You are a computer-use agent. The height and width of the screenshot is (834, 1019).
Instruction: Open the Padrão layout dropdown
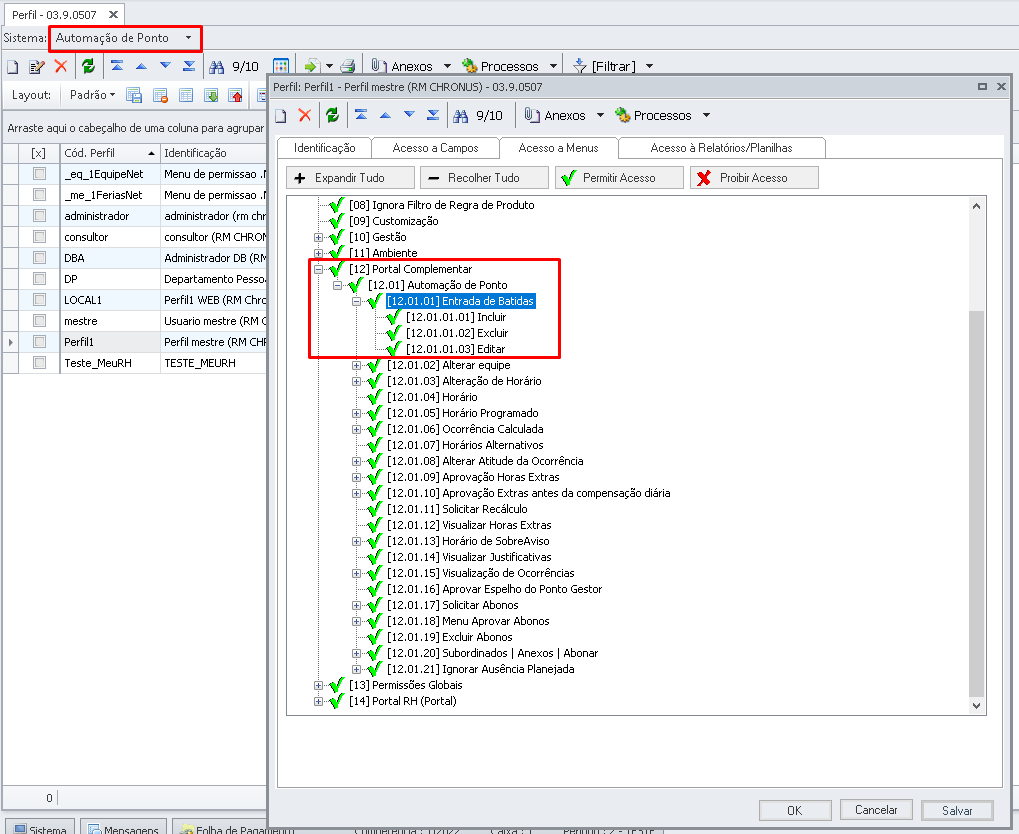pyautogui.click(x=92, y=95)
